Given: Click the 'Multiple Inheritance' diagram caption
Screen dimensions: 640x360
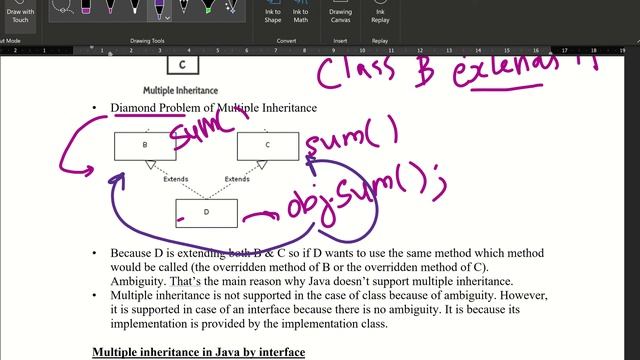Looking at the screenshot, I should tap(180, 90).
